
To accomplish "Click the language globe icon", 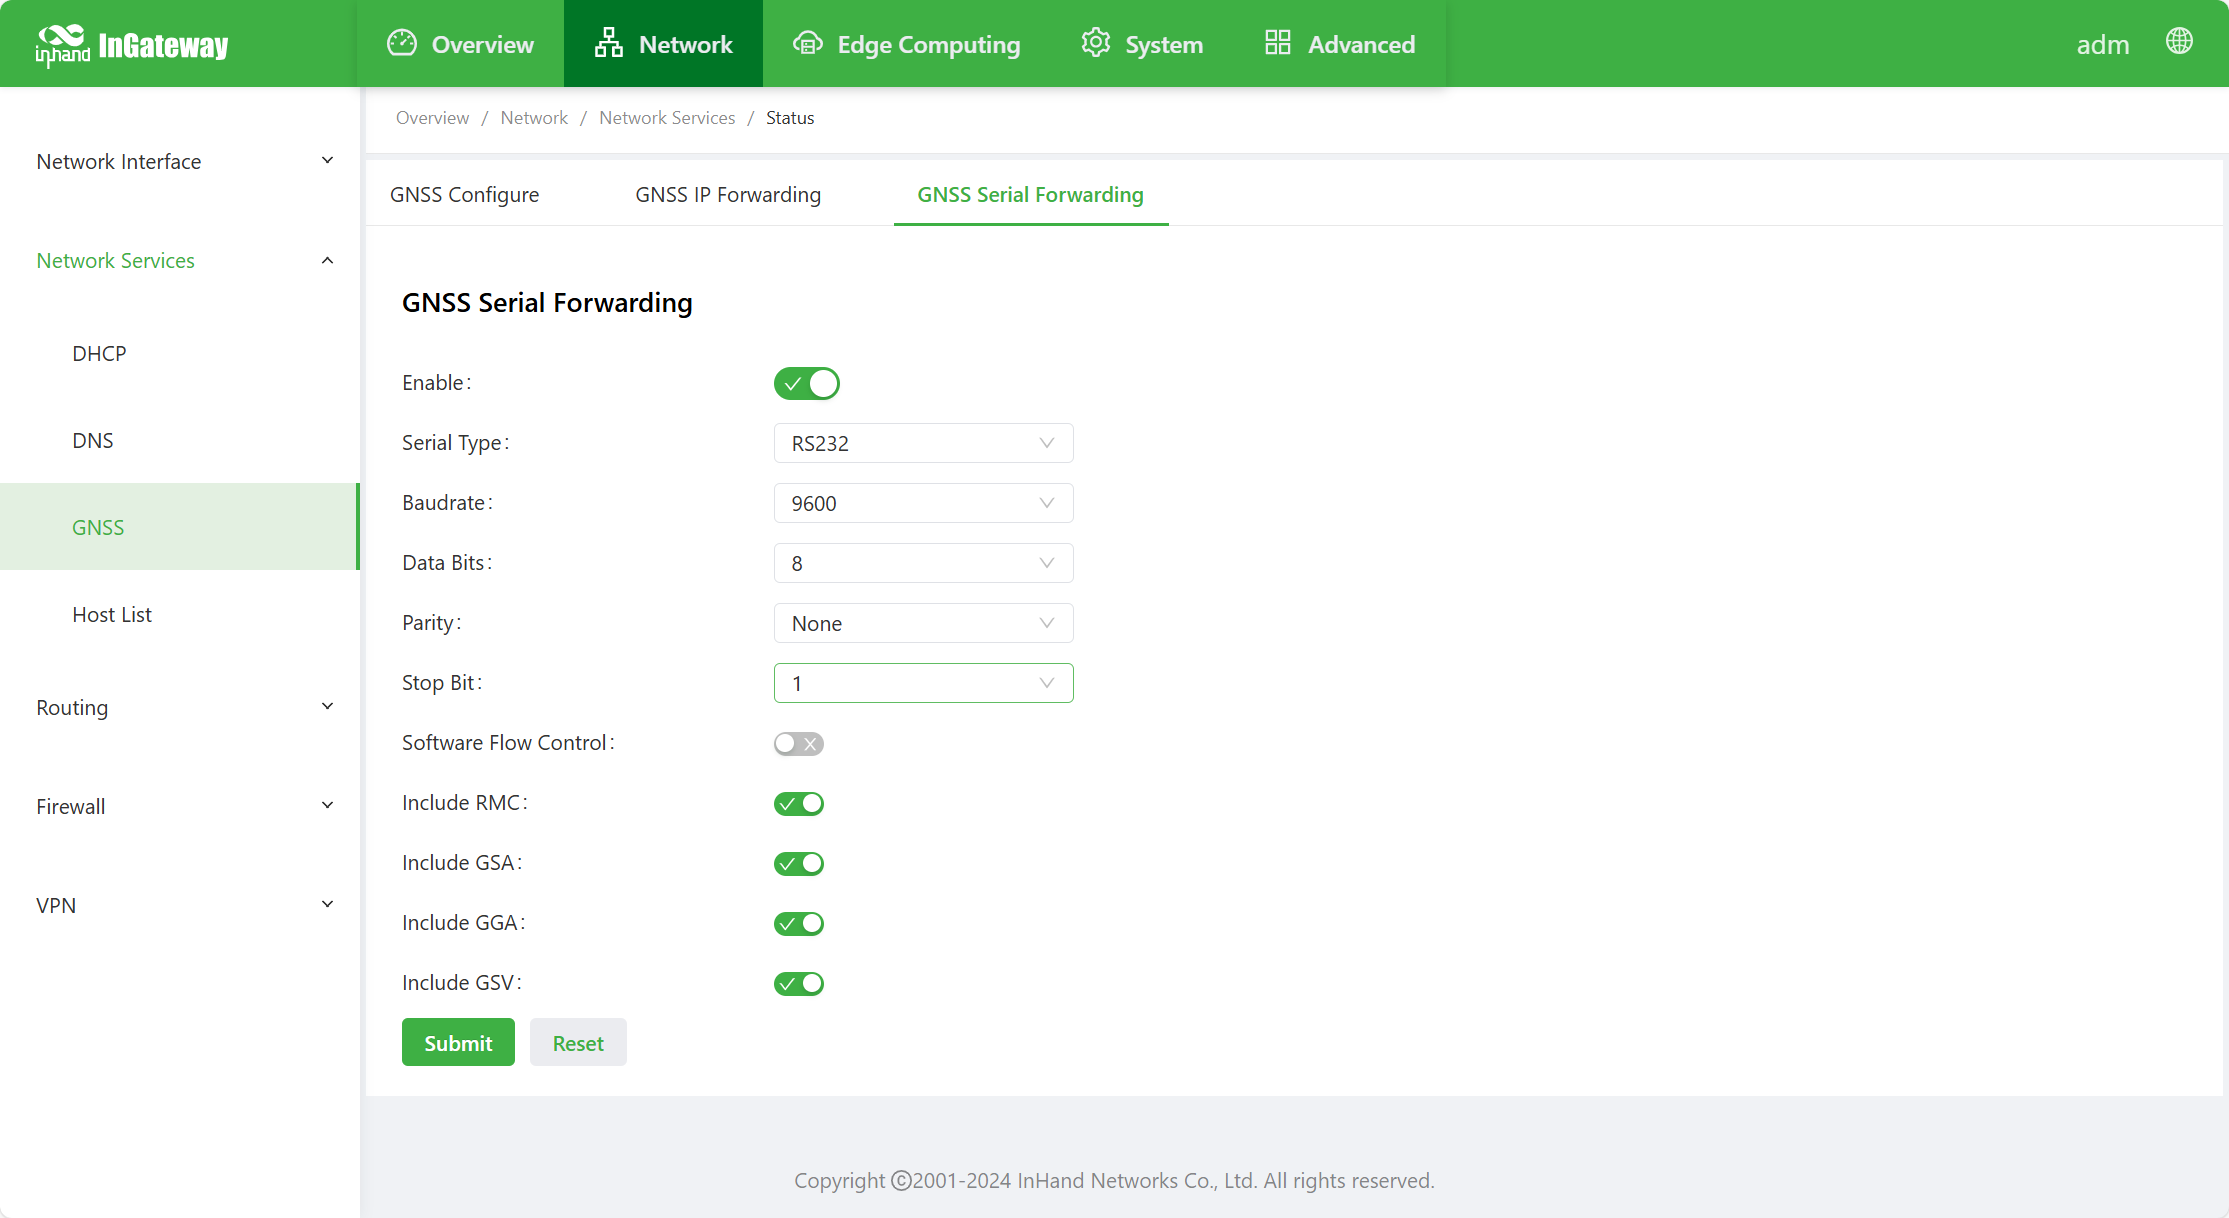I will point(2179,41).
